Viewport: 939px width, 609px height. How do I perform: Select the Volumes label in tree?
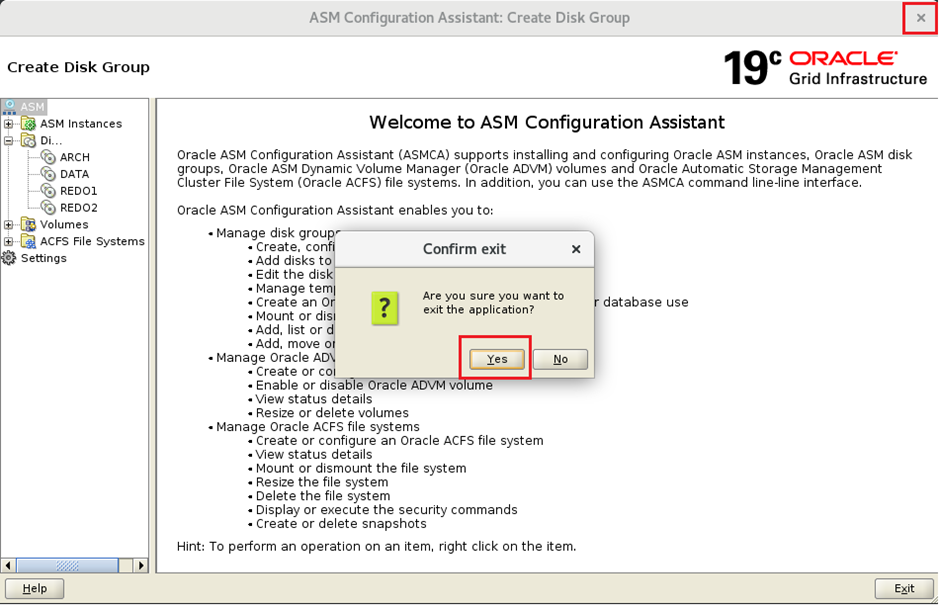point(64,224)
